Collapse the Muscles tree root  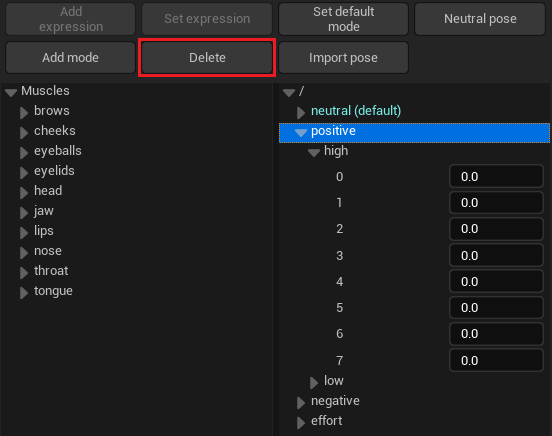tap(11, 93)
